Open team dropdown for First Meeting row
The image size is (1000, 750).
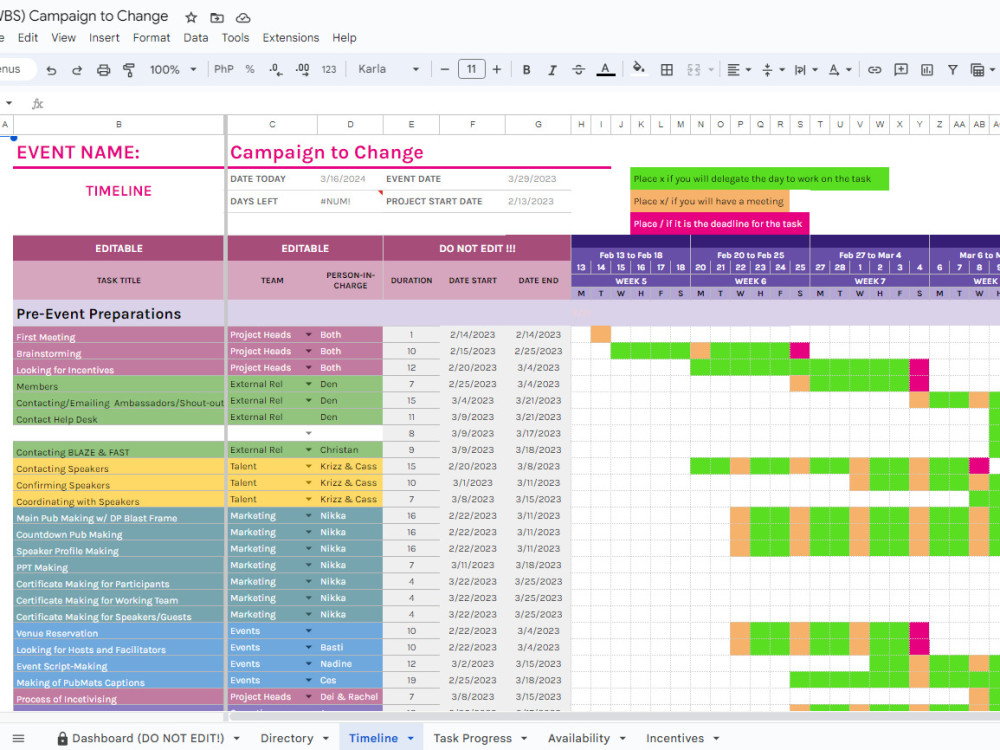pyautogui.click(x=309, y=335)
